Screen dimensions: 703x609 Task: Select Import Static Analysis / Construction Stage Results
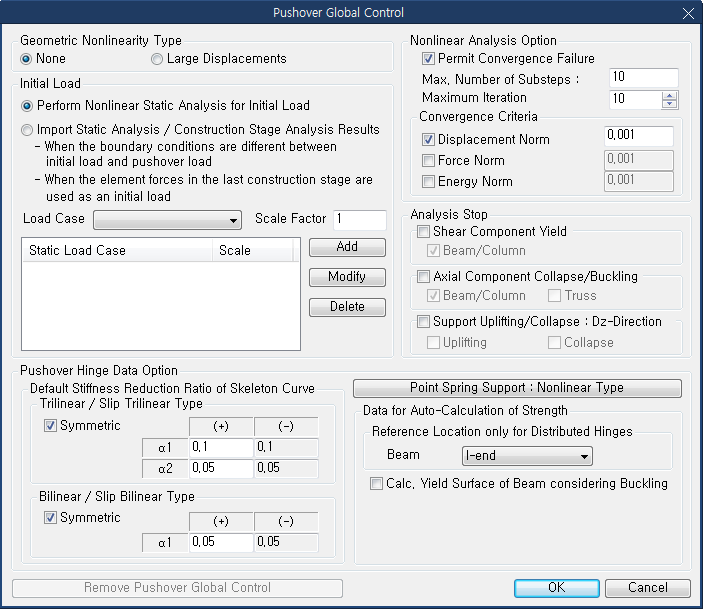[x=27, y=130]
